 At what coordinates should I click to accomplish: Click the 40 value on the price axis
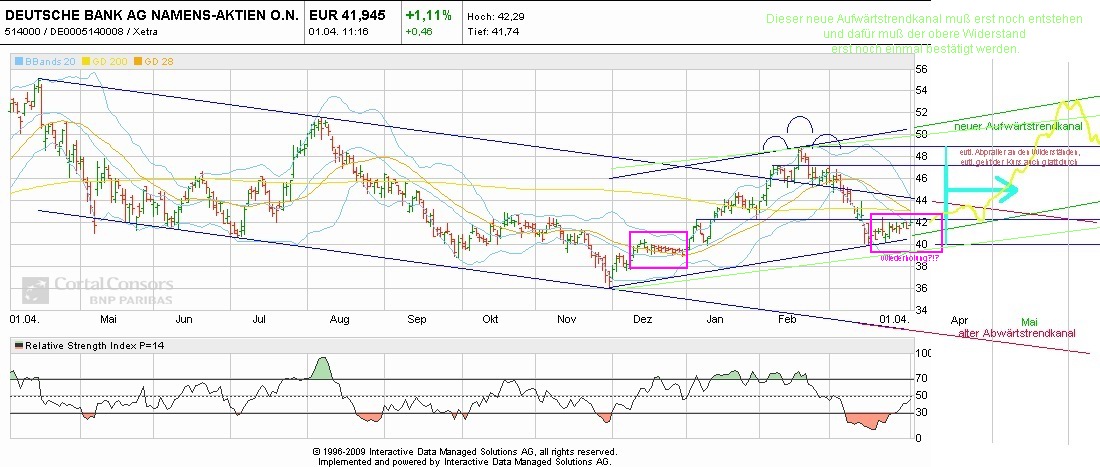point(921,244)
